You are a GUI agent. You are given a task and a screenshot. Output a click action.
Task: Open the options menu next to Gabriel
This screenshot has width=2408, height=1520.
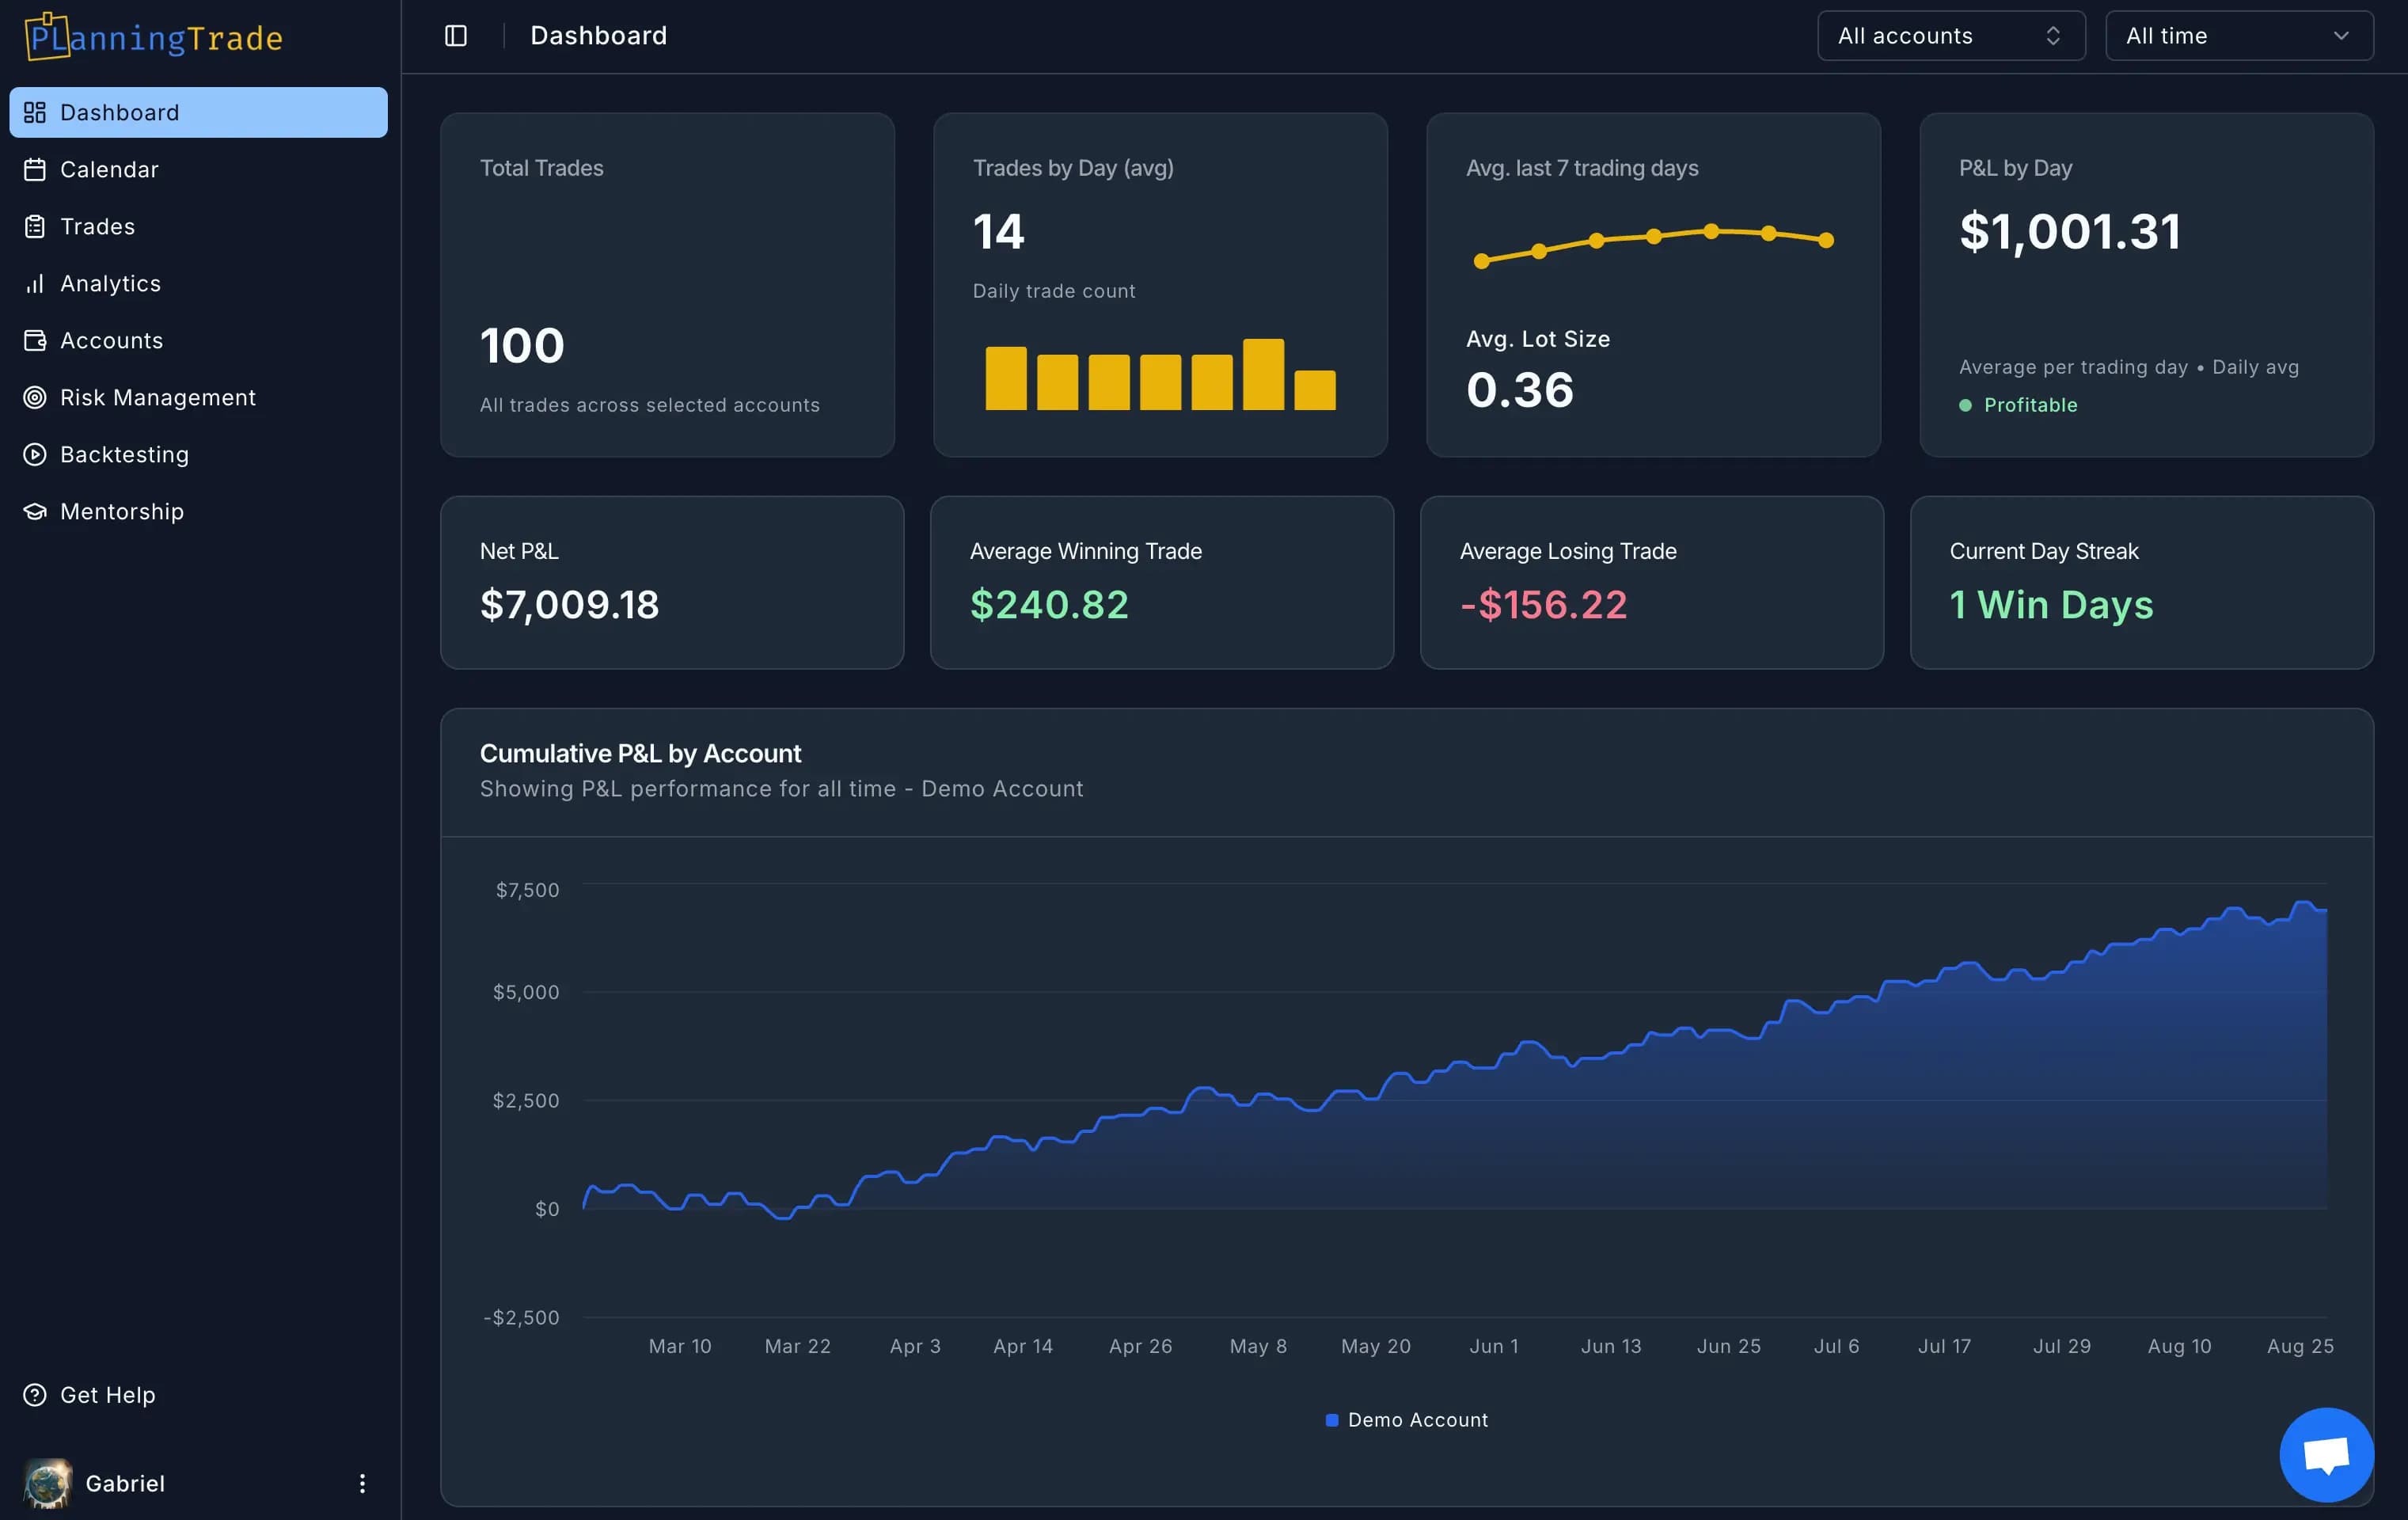(362, 1484)
